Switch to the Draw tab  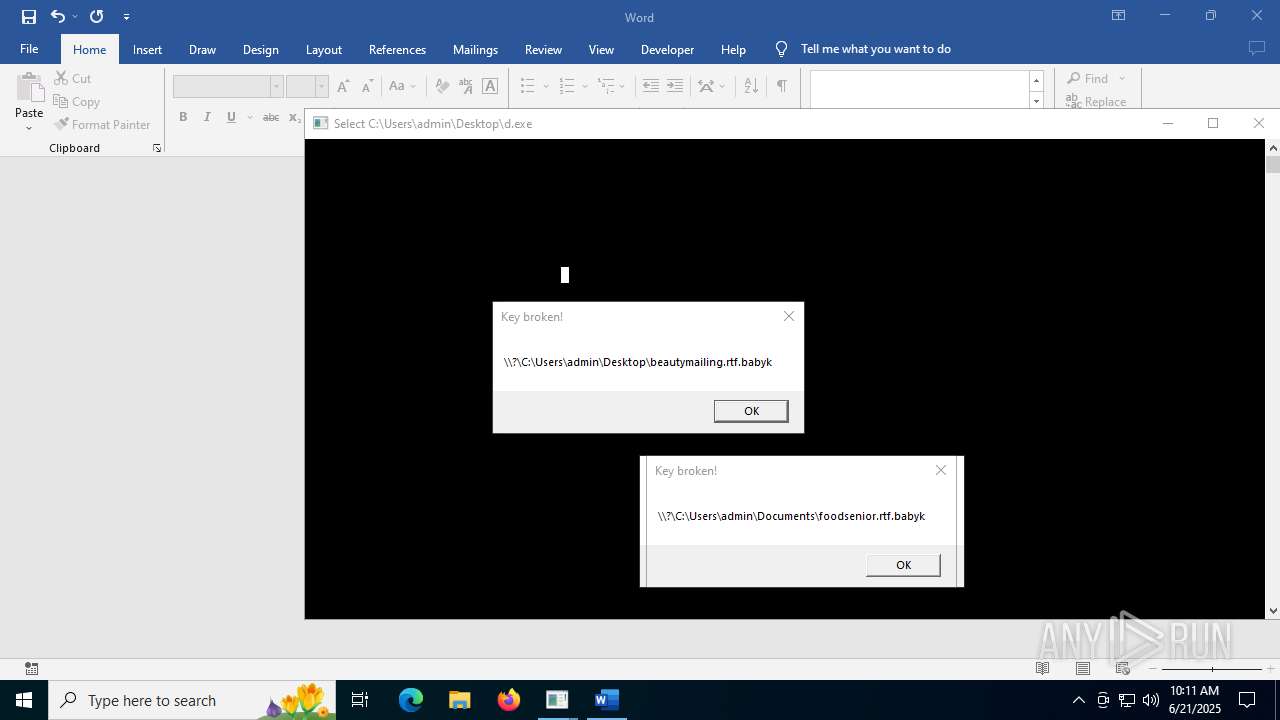point(202,49)
